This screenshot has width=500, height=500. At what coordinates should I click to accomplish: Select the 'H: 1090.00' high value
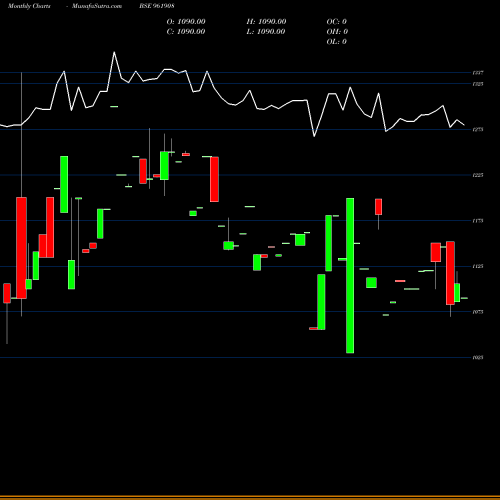266,22
